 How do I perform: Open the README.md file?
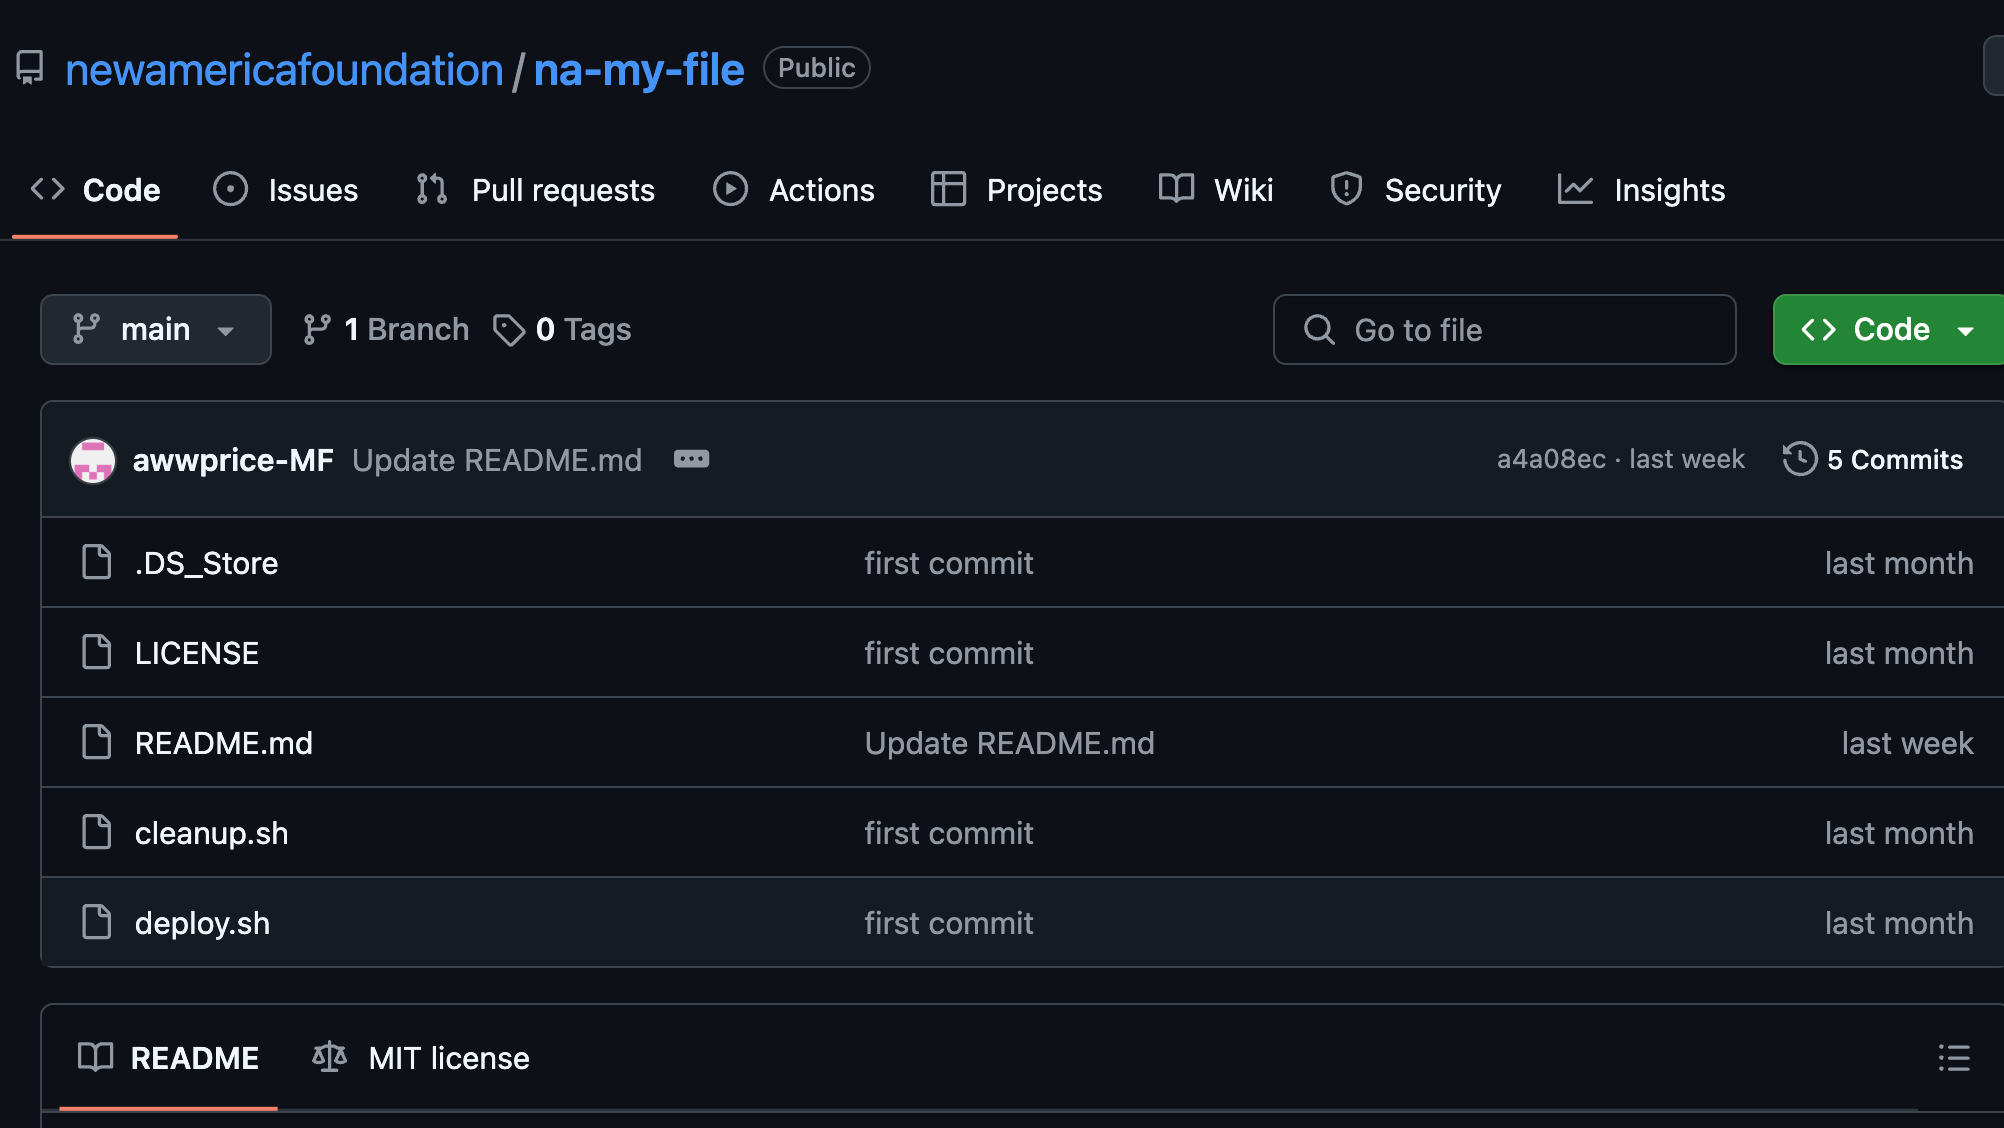[224, 743]
